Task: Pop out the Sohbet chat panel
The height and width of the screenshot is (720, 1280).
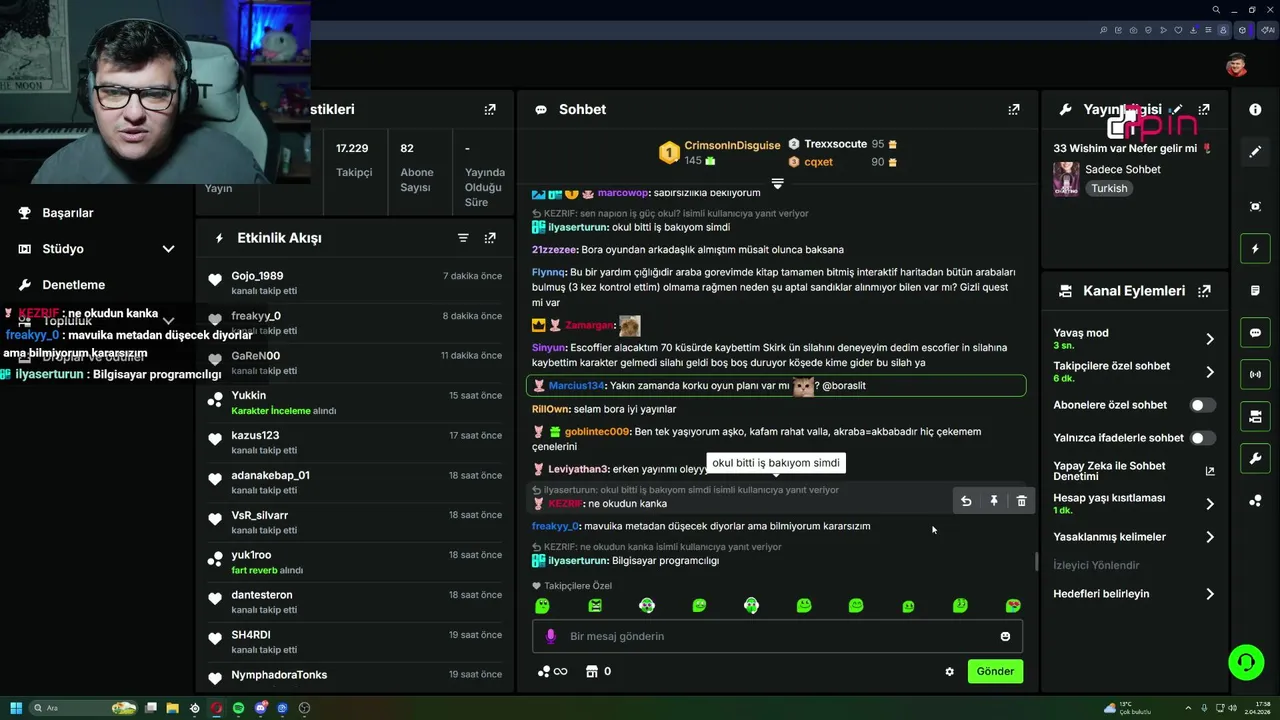Action: tap(1014, 109)
